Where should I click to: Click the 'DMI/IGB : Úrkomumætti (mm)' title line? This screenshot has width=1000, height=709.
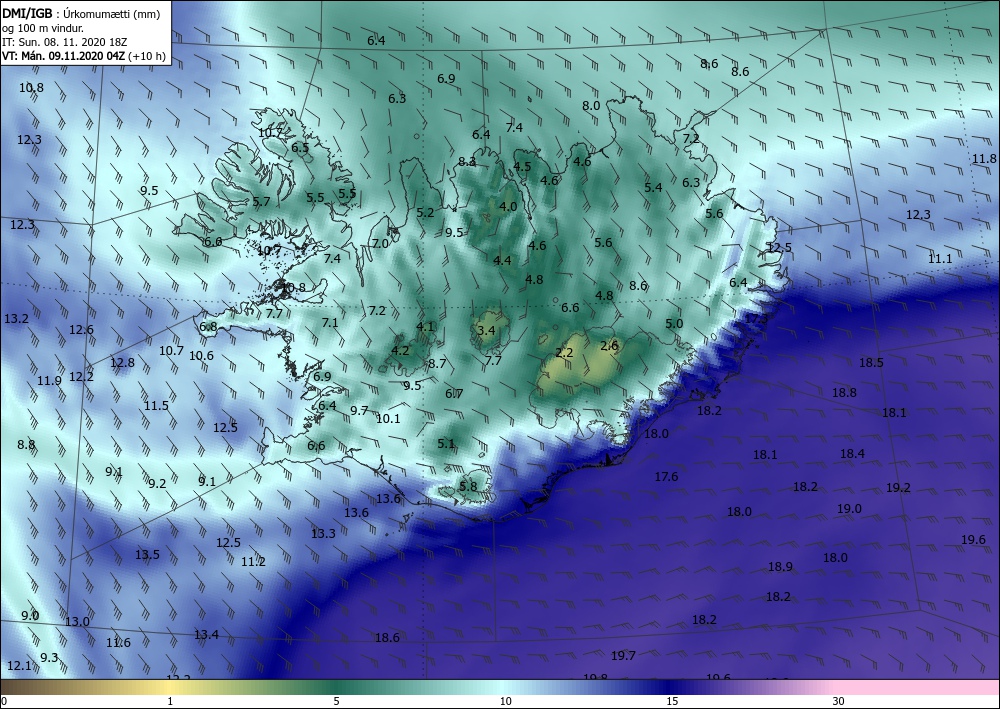pos(81,13)
